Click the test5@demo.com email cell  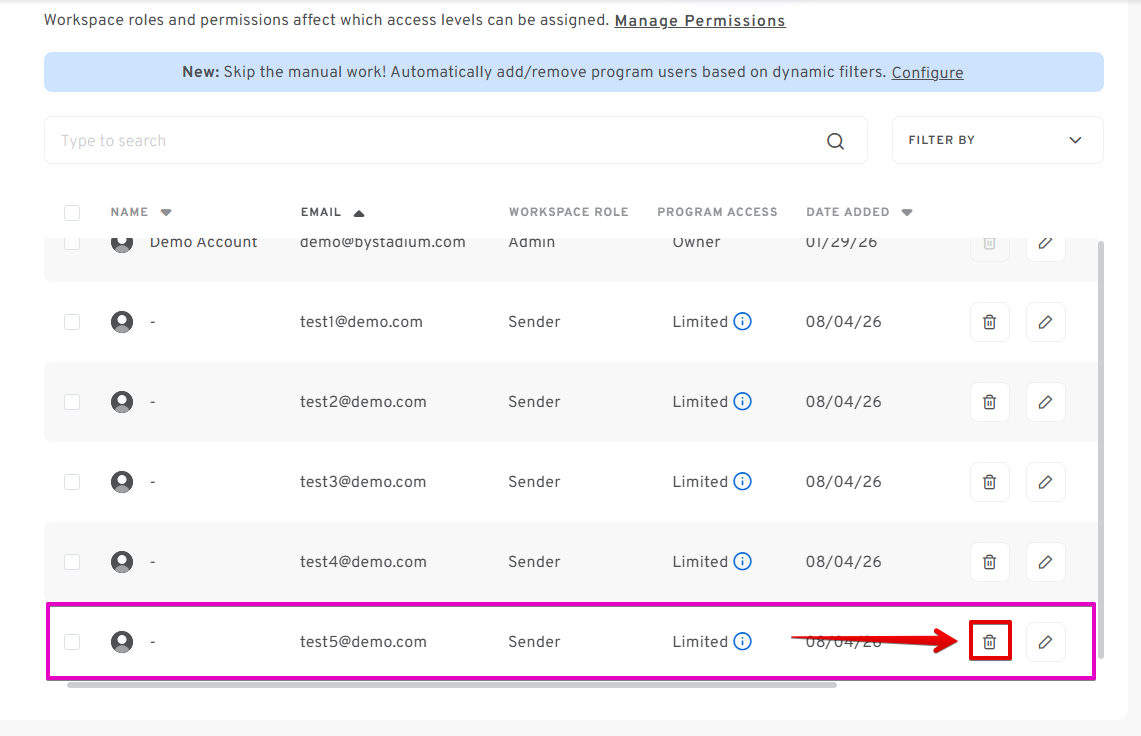pyautogui.click(x=363, y=642)
